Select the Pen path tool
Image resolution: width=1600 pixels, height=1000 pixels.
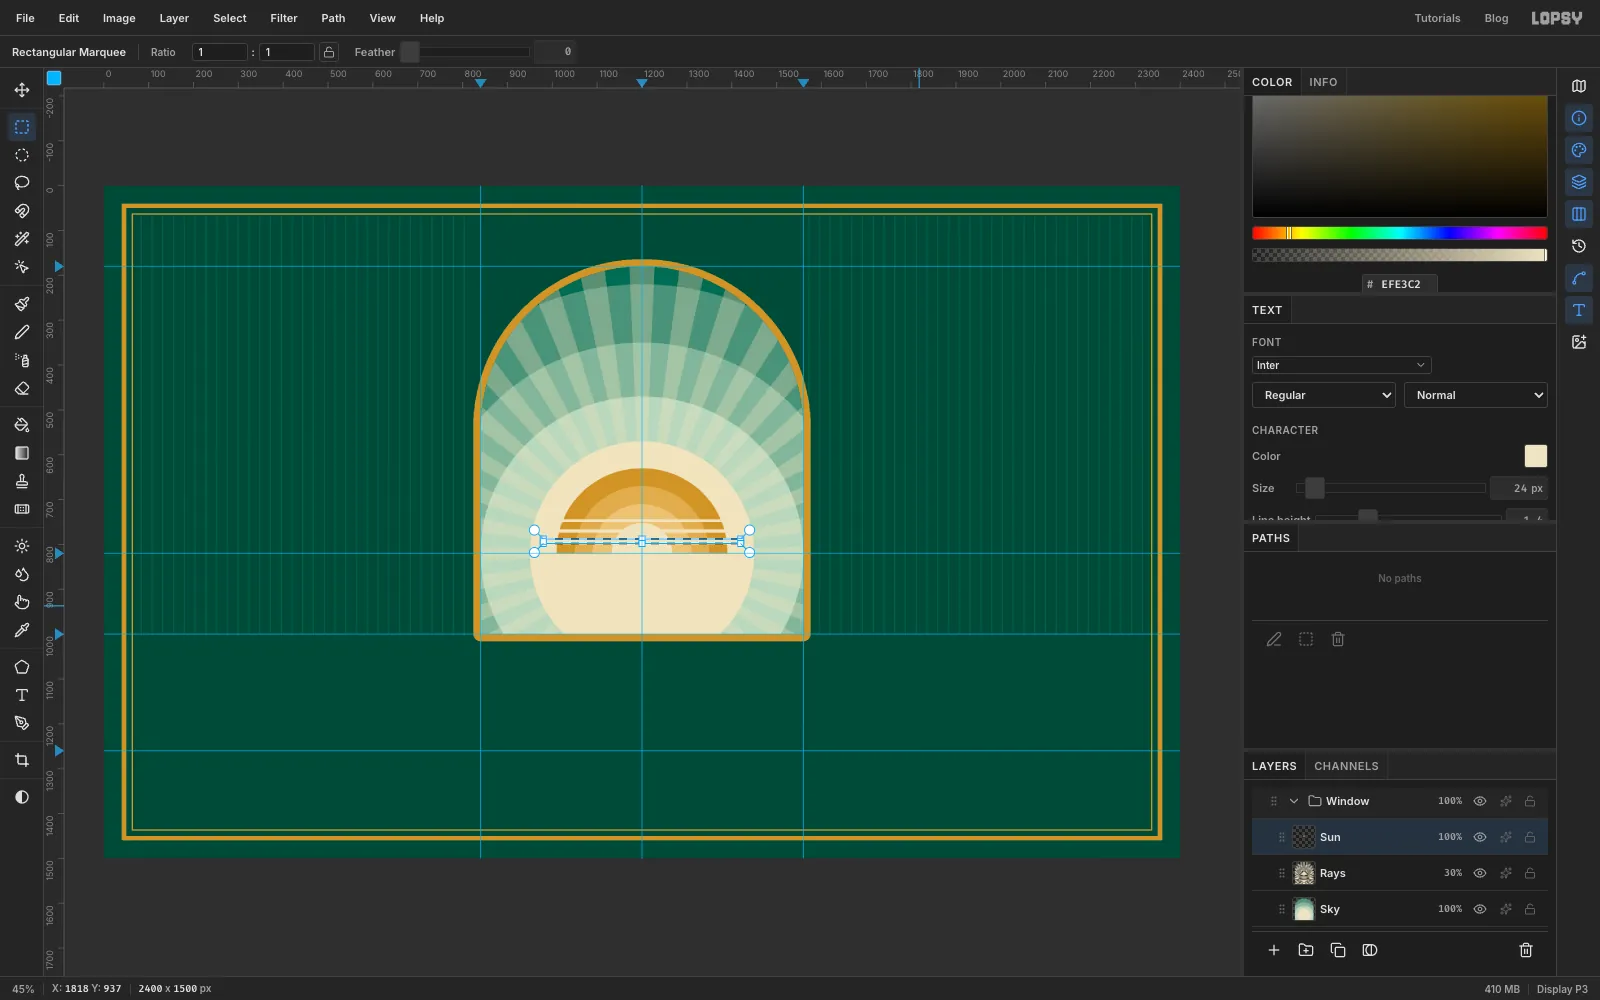click(22, 723)
